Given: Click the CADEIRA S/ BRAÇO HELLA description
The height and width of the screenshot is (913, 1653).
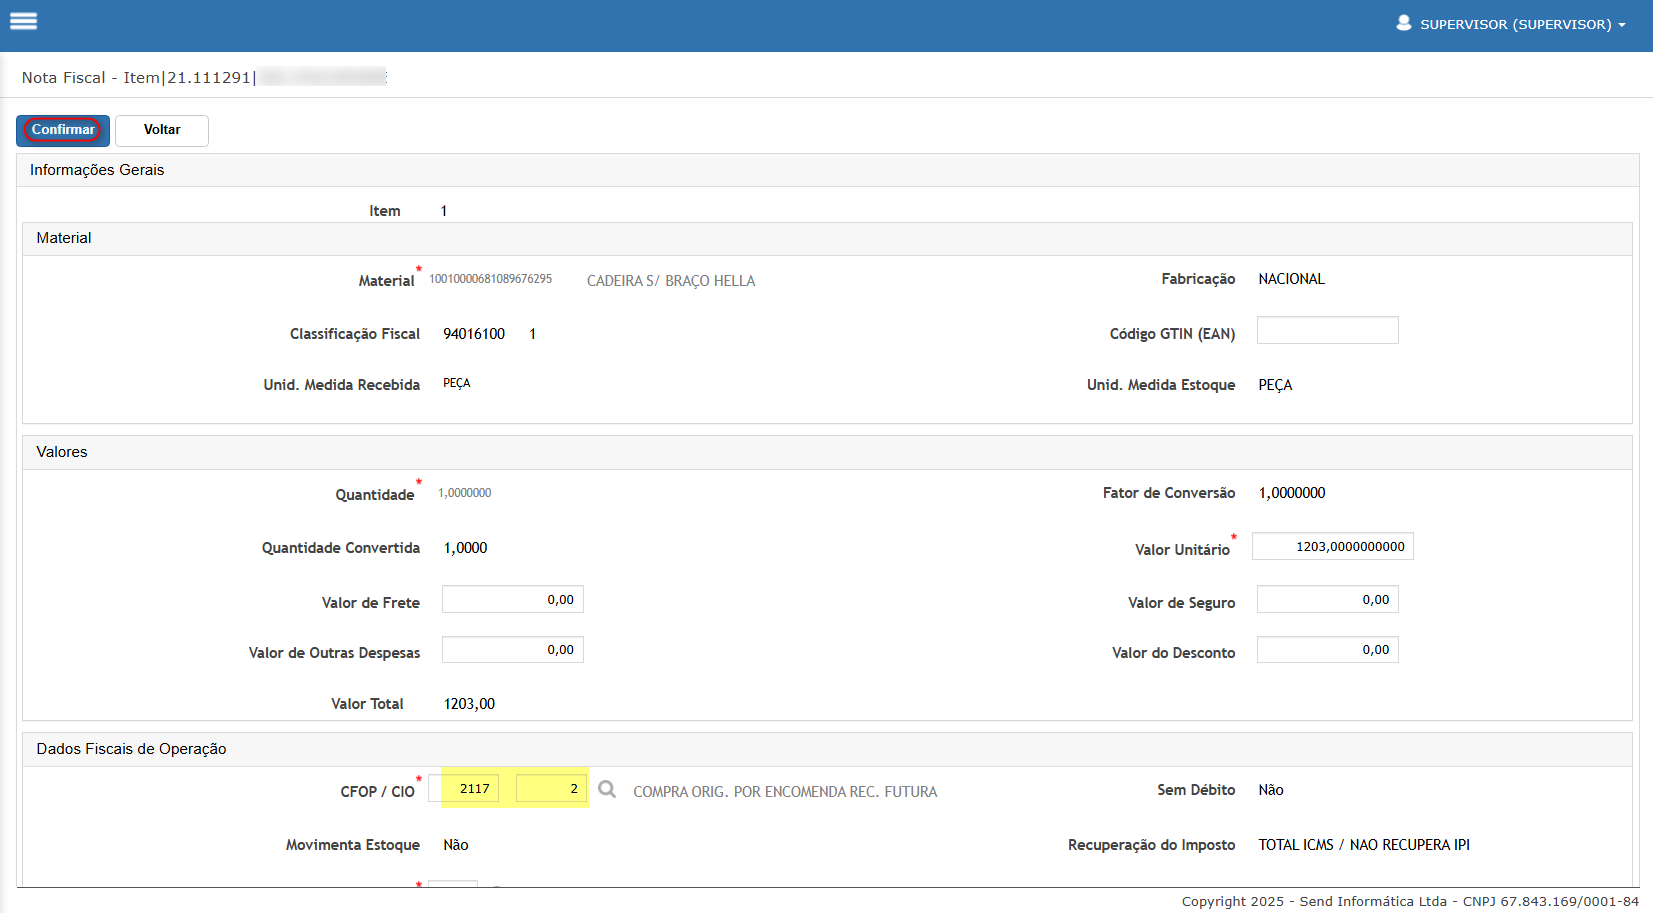Looking at the screenshot, I should 671,281.
